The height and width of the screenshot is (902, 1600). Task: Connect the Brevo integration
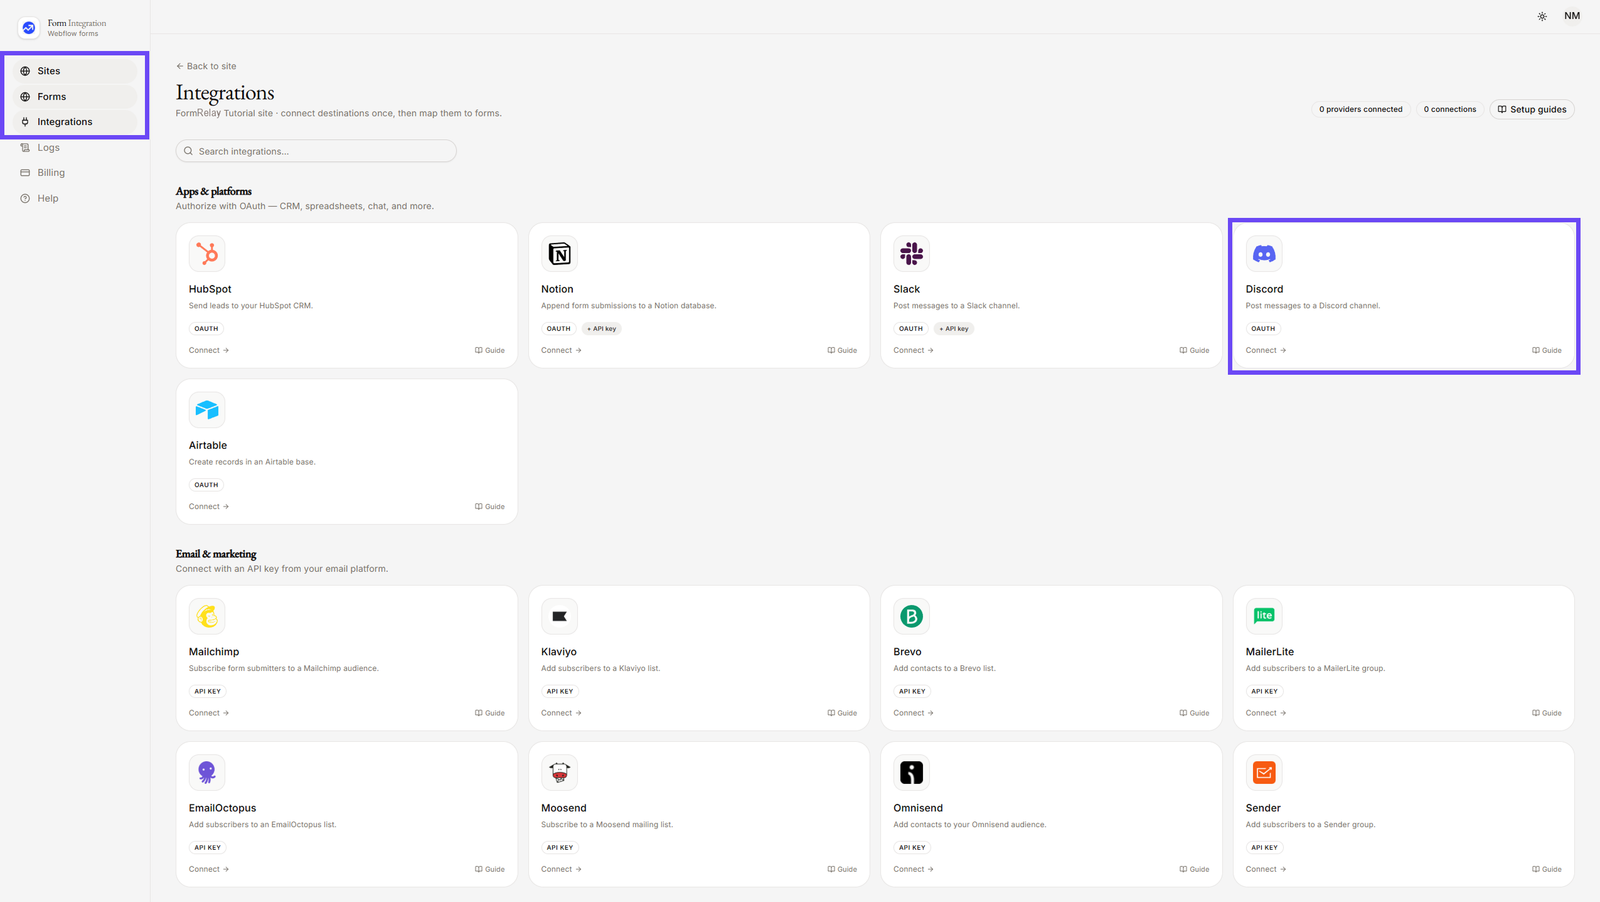(913, 713)
